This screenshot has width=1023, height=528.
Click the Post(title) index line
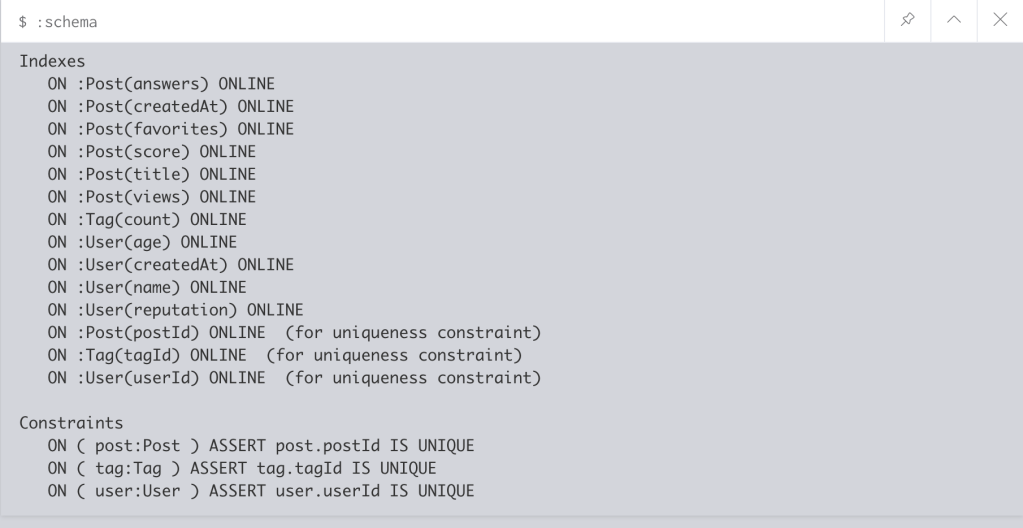[151, 174]
